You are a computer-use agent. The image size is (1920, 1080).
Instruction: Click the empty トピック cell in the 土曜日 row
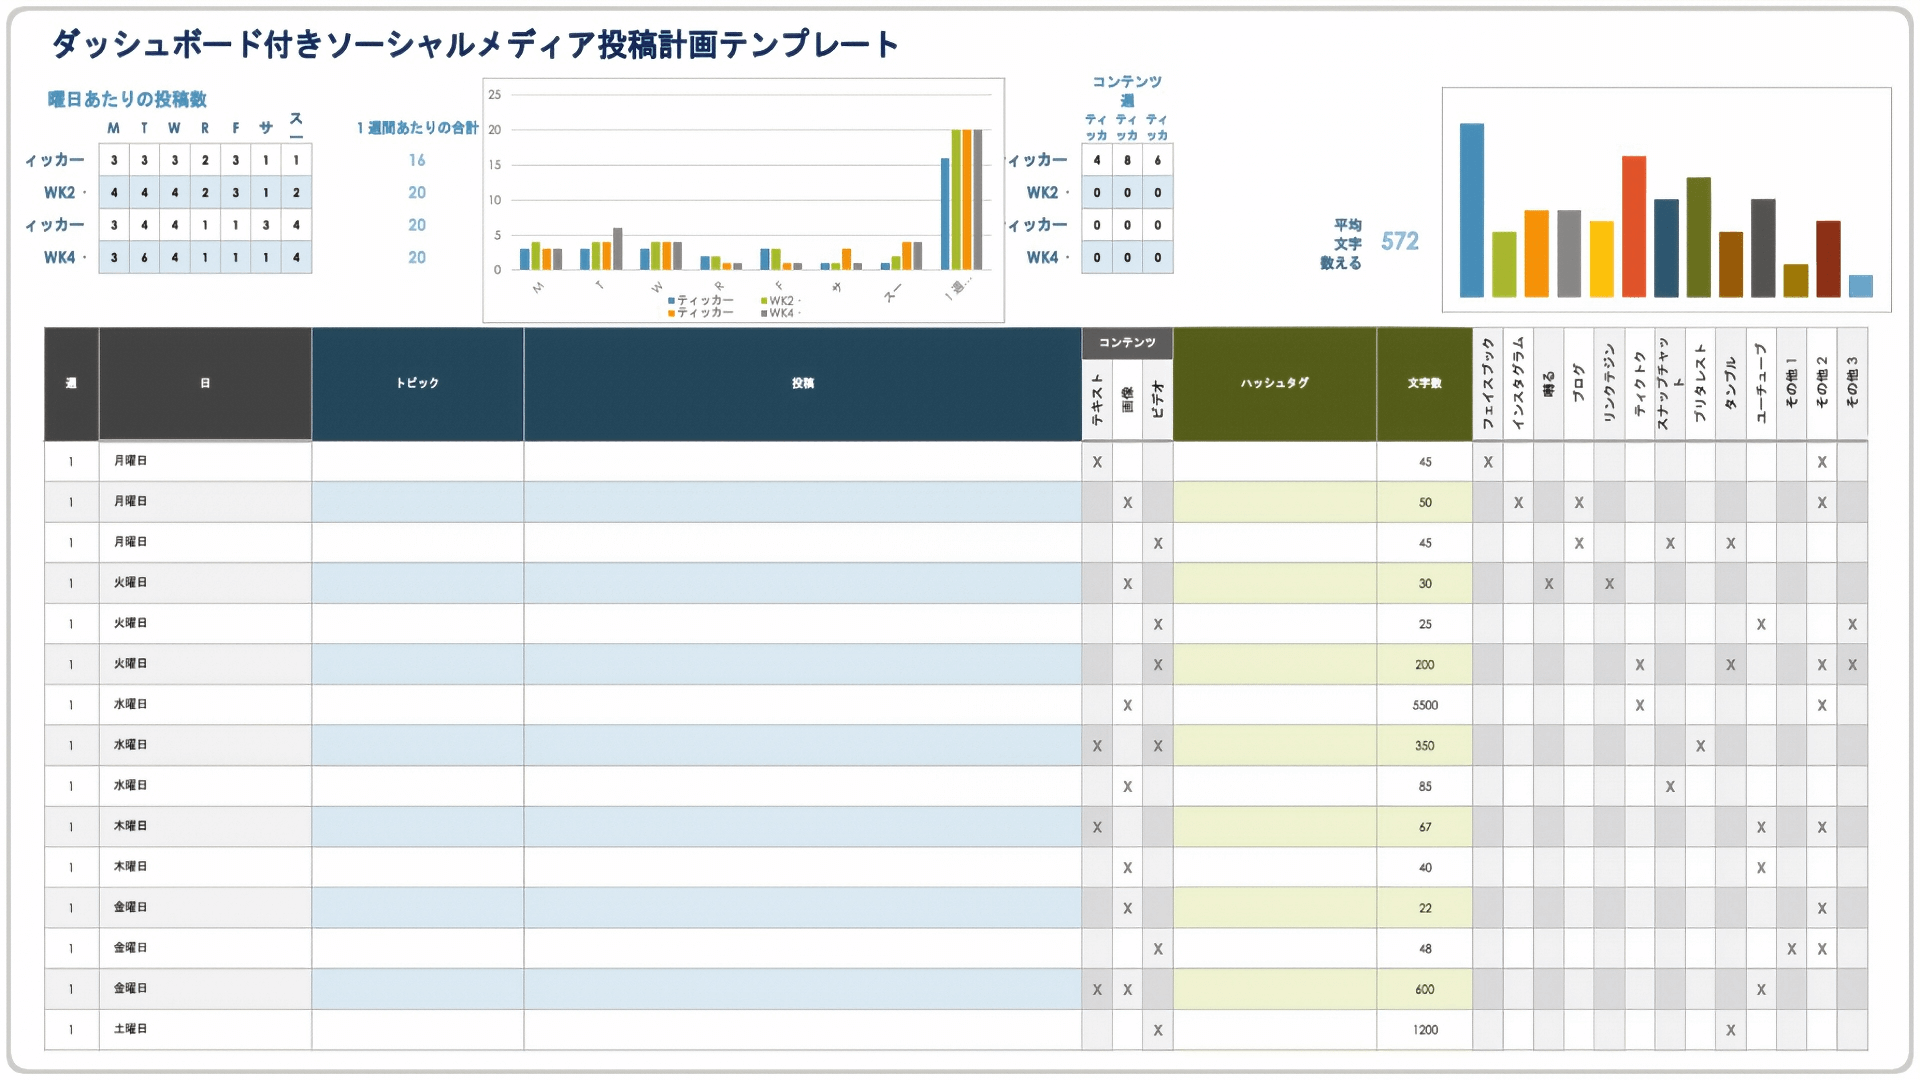(417, 1029)
